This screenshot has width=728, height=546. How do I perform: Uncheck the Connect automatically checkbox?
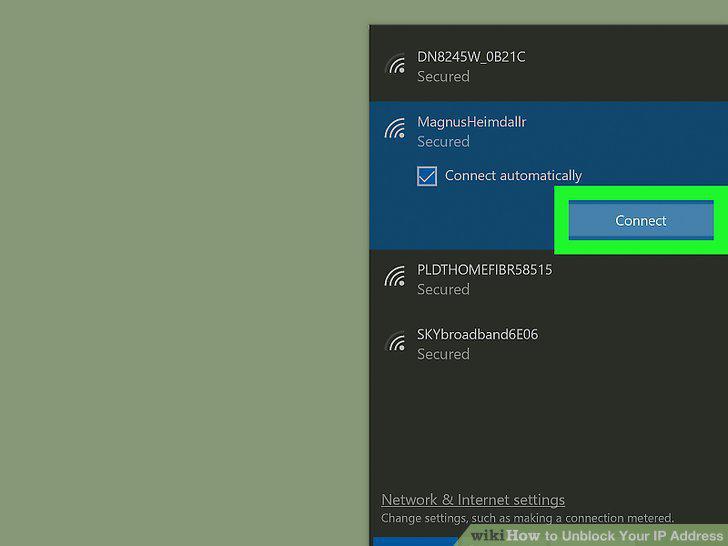tap(427, 176)
